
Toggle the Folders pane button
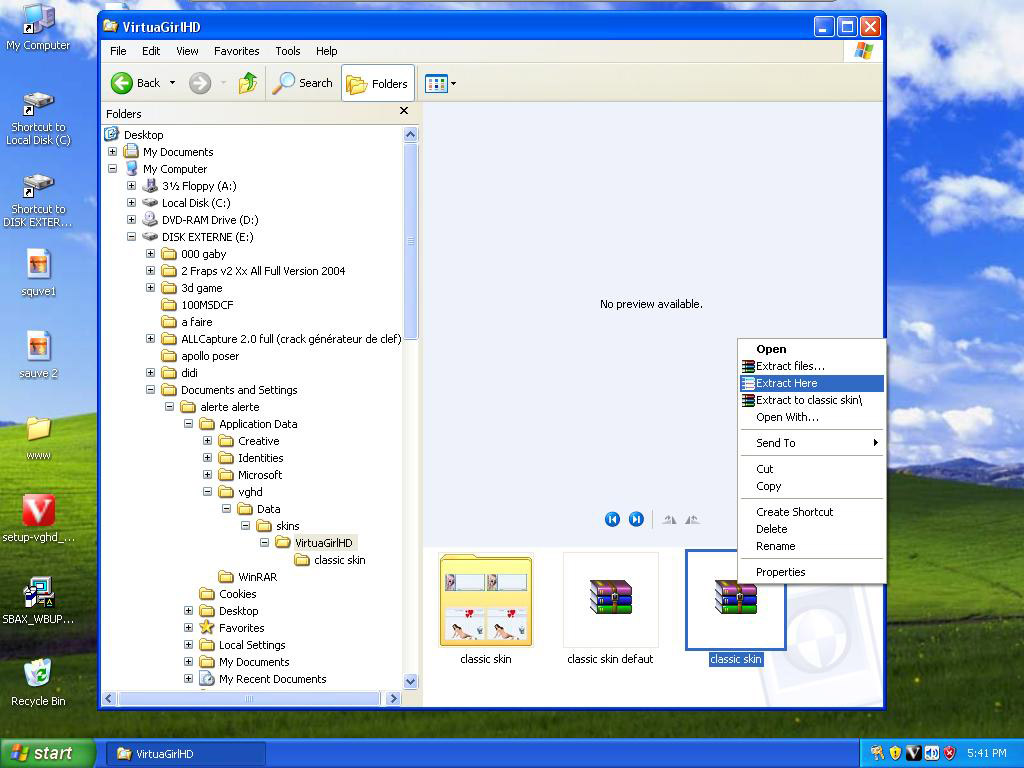click(x=377, y=84)
